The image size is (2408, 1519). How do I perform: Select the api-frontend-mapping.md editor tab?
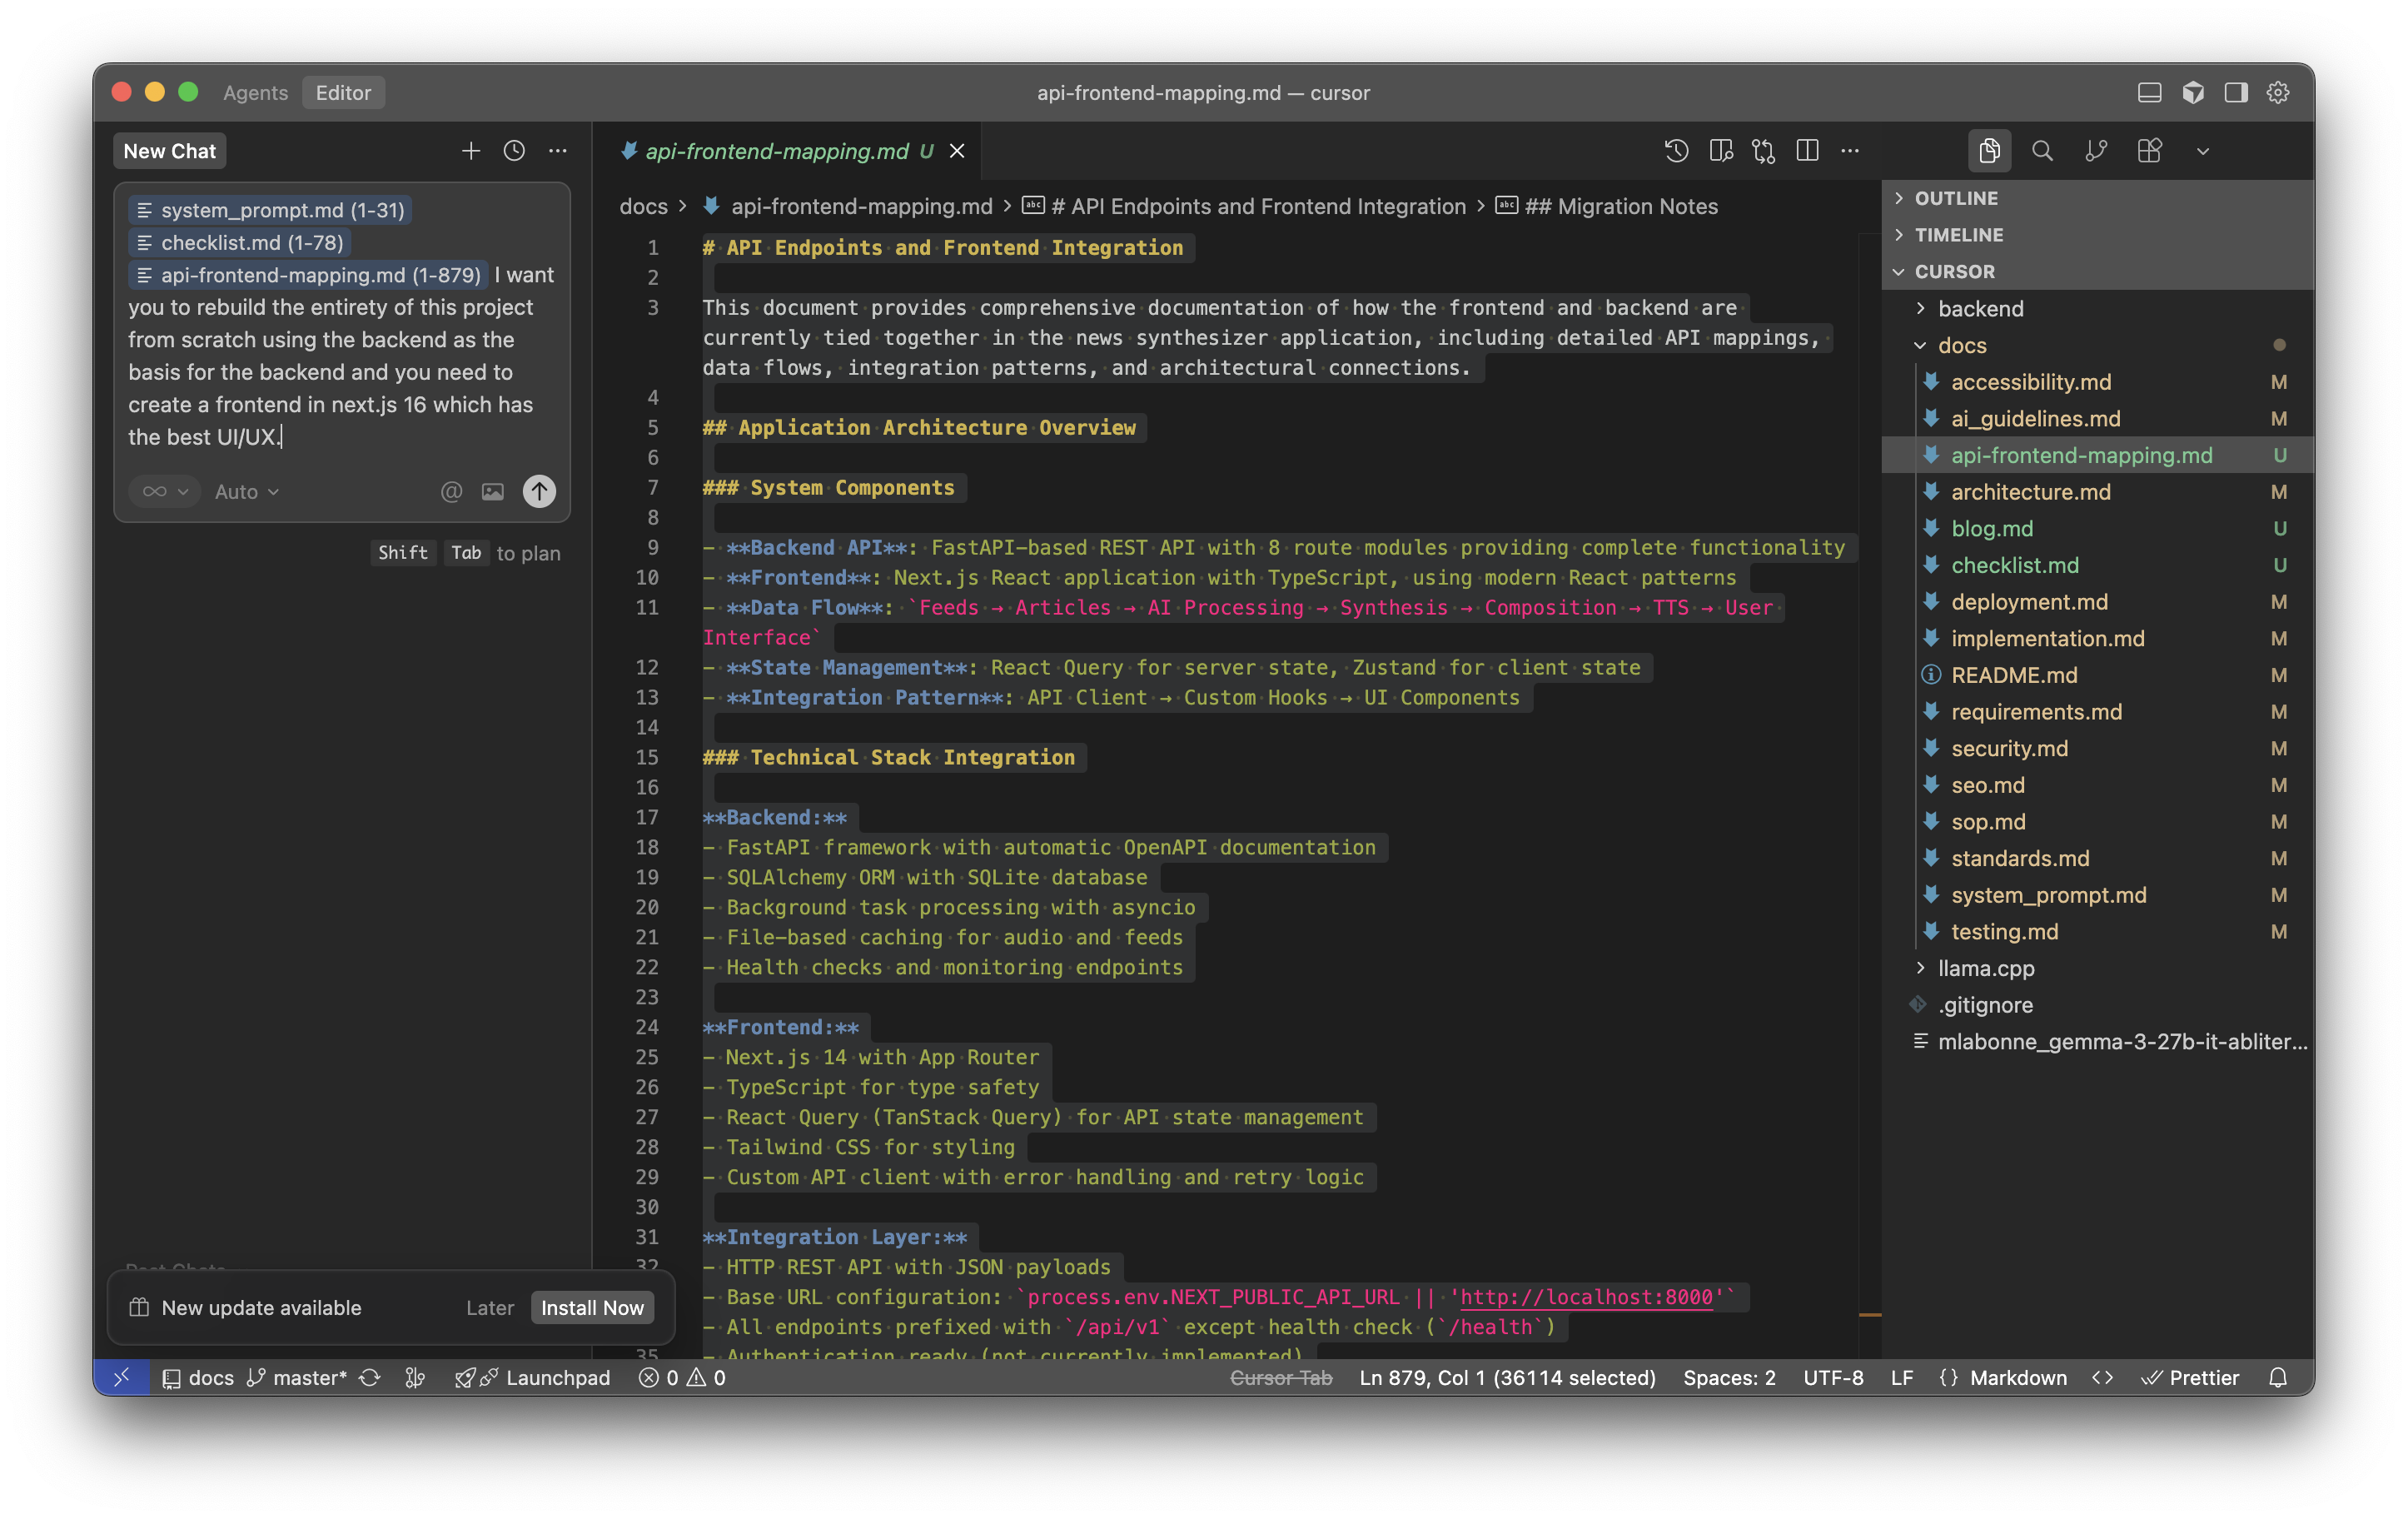[777, 151]
